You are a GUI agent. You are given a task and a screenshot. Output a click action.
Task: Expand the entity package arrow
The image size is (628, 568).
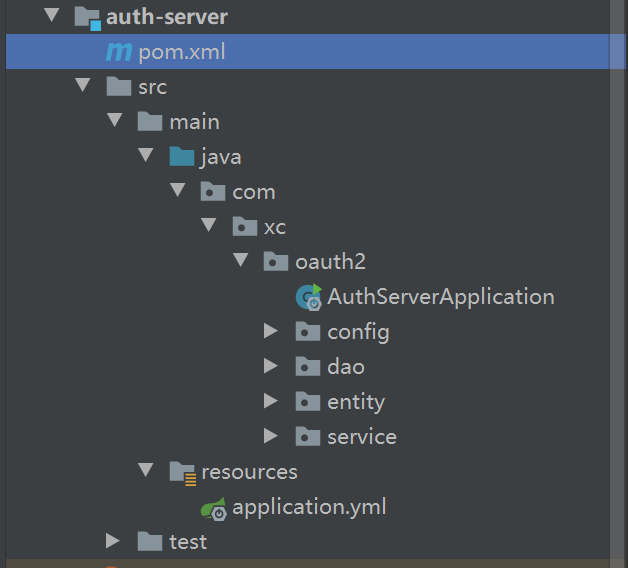(x=271, y=401)
